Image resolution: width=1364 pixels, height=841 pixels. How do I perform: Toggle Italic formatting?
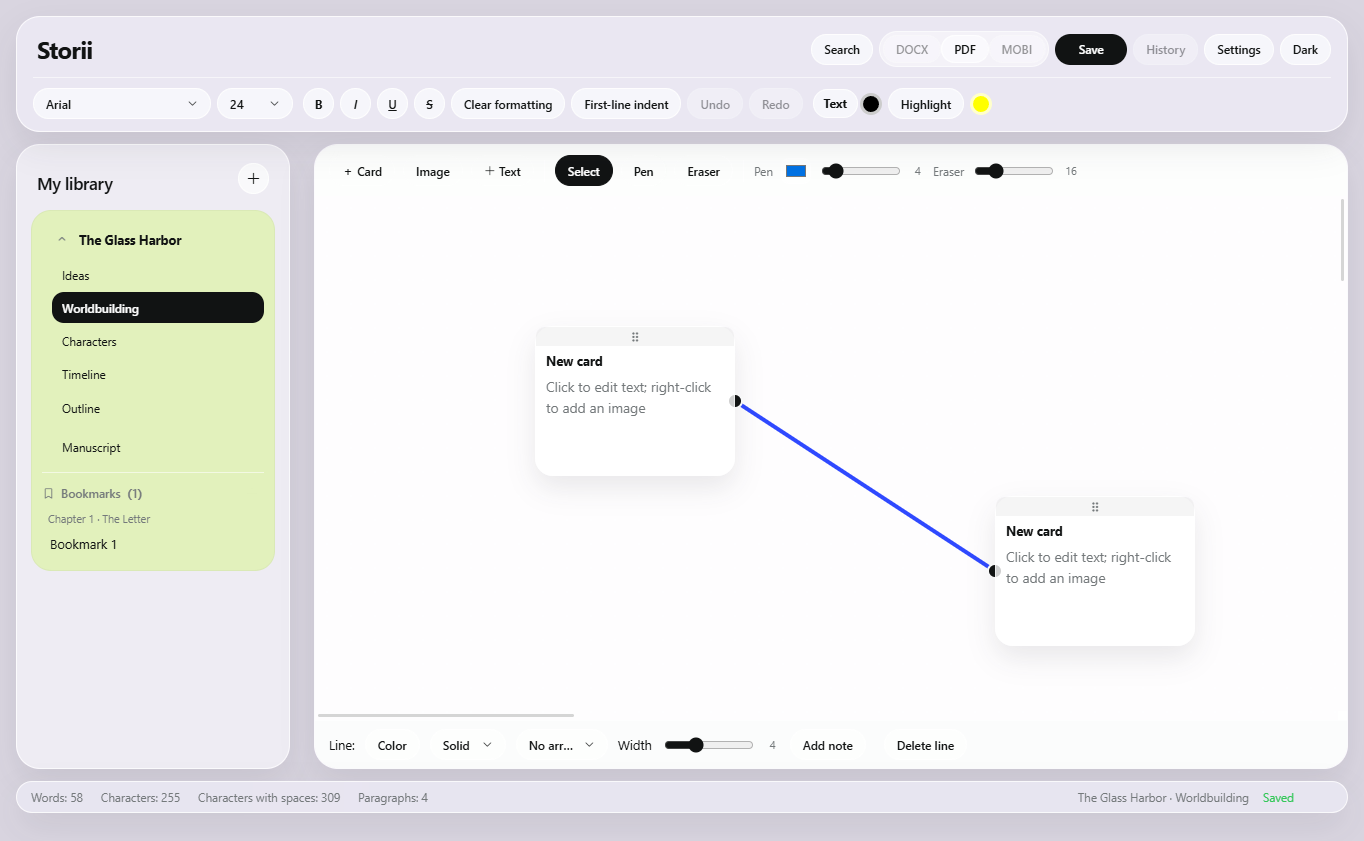pyautogui.click(x=355, y=104)
